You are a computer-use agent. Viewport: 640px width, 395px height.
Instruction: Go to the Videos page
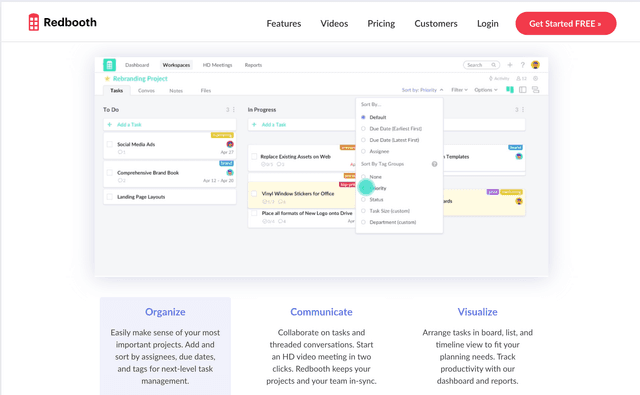[x=334, y=24]
